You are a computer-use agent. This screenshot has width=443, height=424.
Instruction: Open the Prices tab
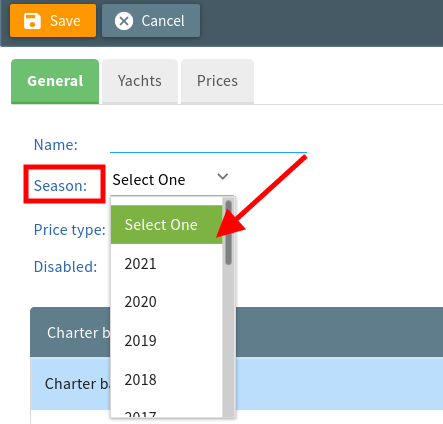click(x=217, y=81)
